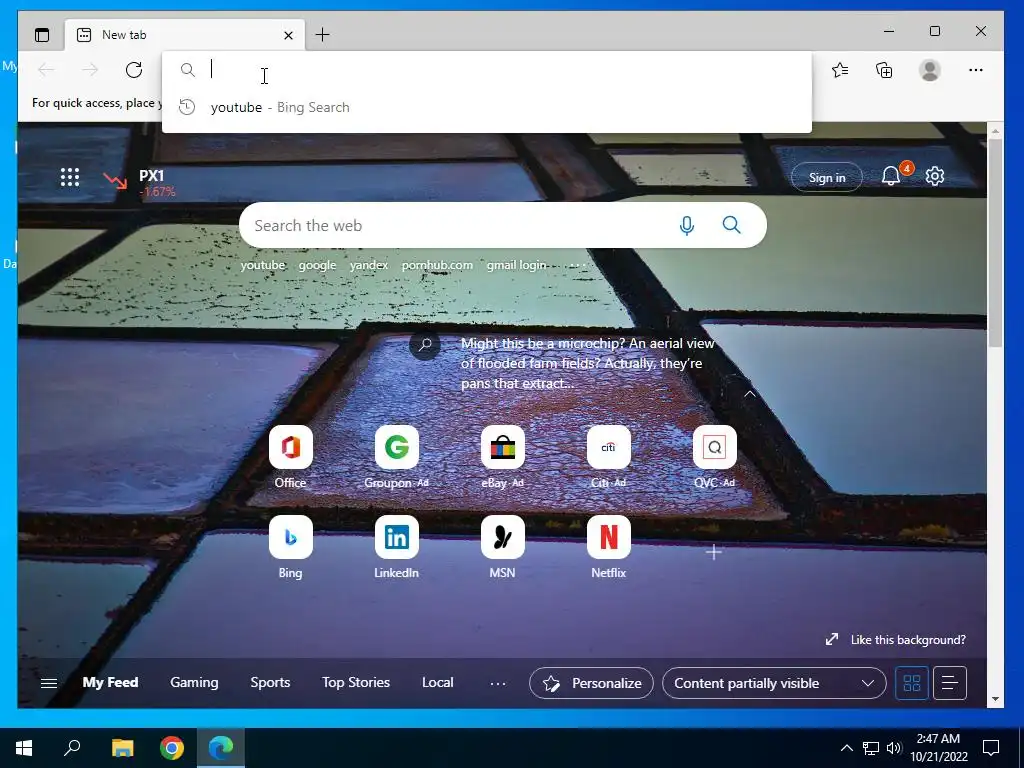Open the feed hamburger menu
1024x768 pixels.
pyautogui.click(x=49, y=683)
